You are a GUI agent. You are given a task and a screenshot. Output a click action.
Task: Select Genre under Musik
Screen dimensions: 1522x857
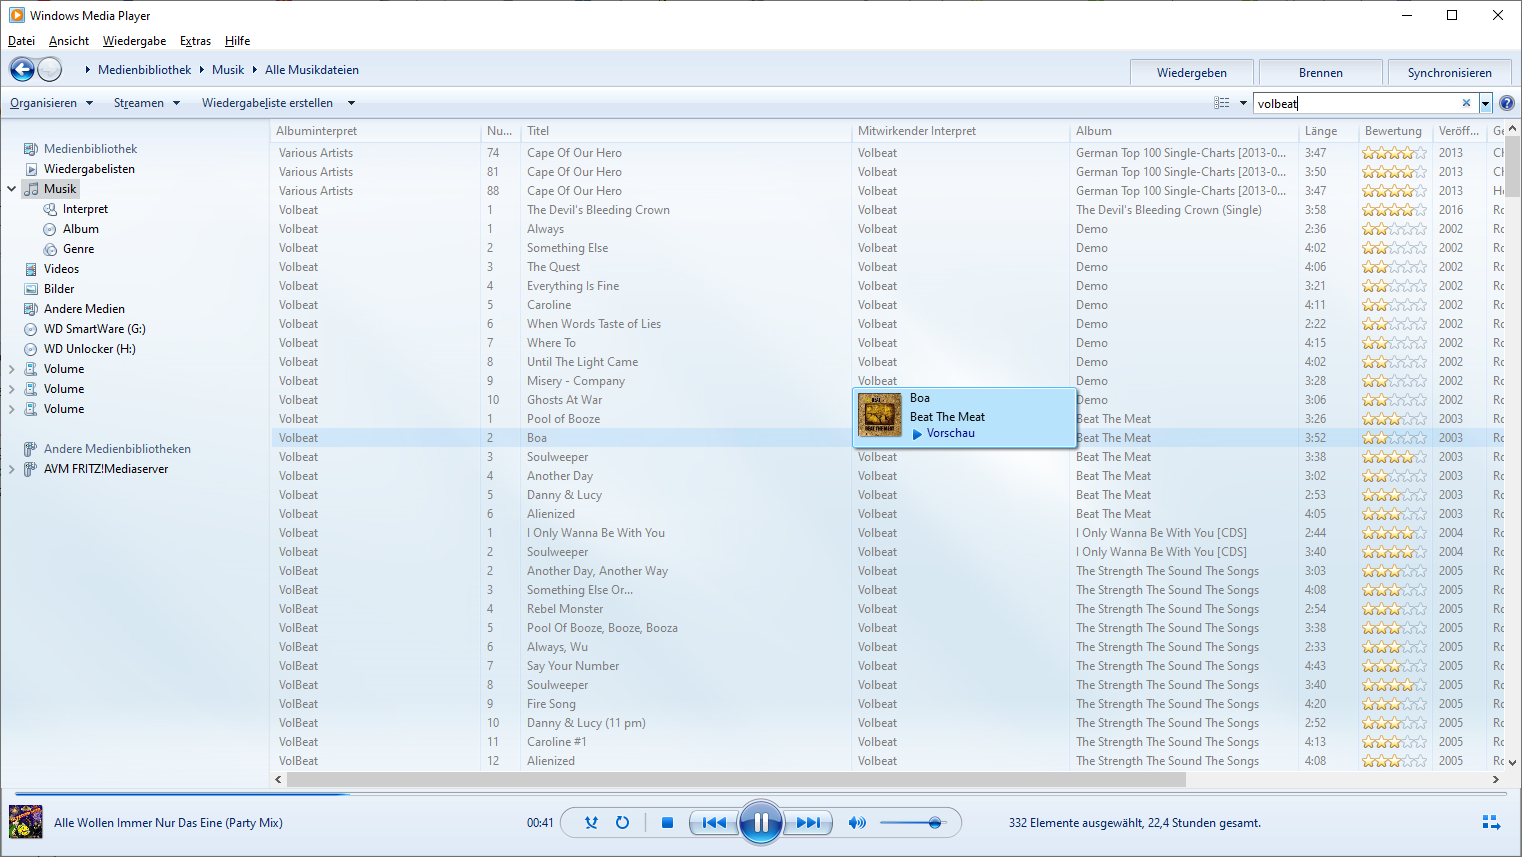[78, 249]
